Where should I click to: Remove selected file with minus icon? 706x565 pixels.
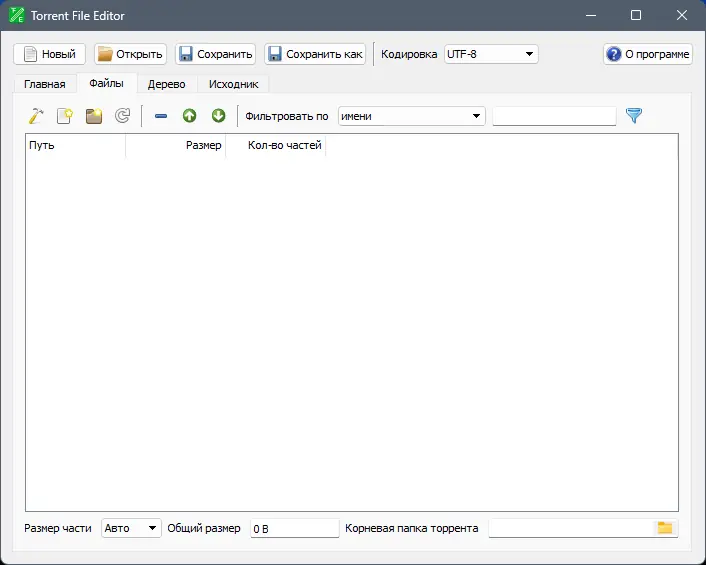coord(161,116)
